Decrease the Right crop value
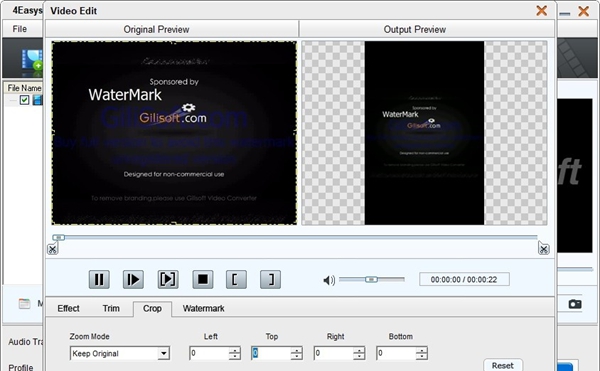600x371 pixels. coord(359,356)
